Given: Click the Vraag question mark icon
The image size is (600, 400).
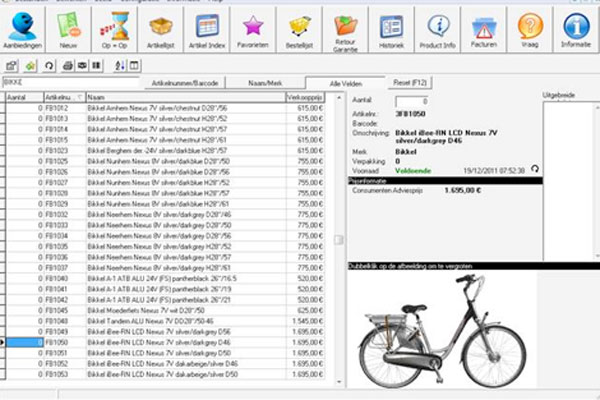Looking at the screenshot, I should pyautogui.click(x=530, y=28).
